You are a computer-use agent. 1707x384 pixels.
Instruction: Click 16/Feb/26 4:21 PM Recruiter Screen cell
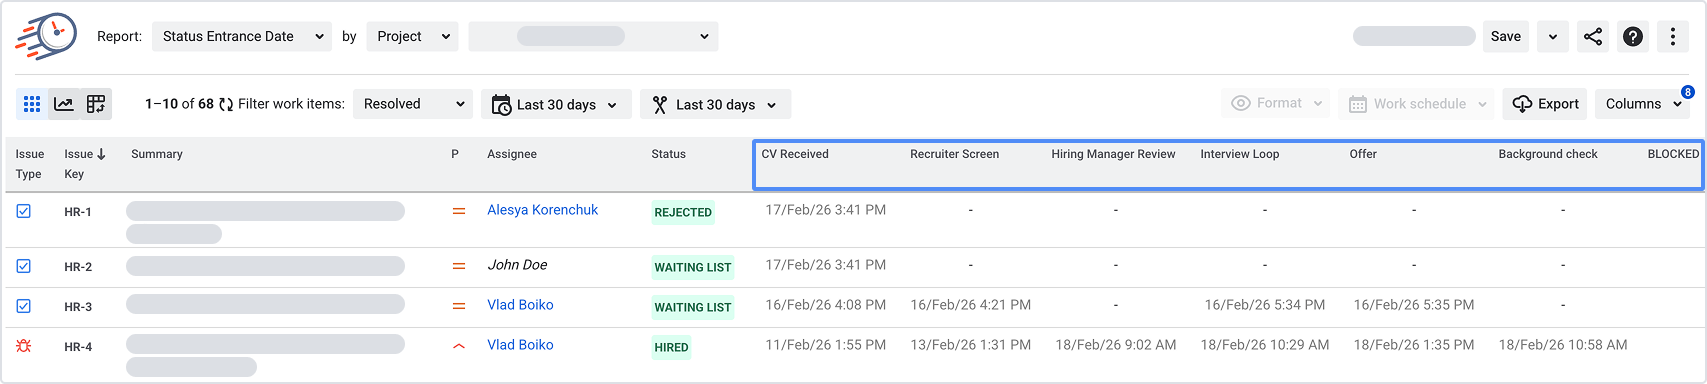pyautogui.click(x=971, y=305)
